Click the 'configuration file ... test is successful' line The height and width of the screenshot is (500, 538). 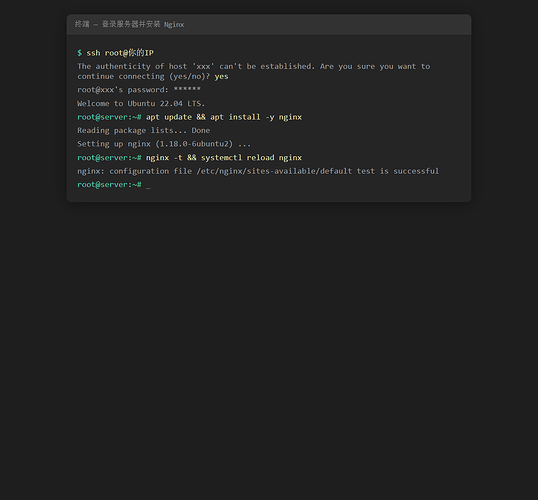pyautogui.click(x=258, y=171)
